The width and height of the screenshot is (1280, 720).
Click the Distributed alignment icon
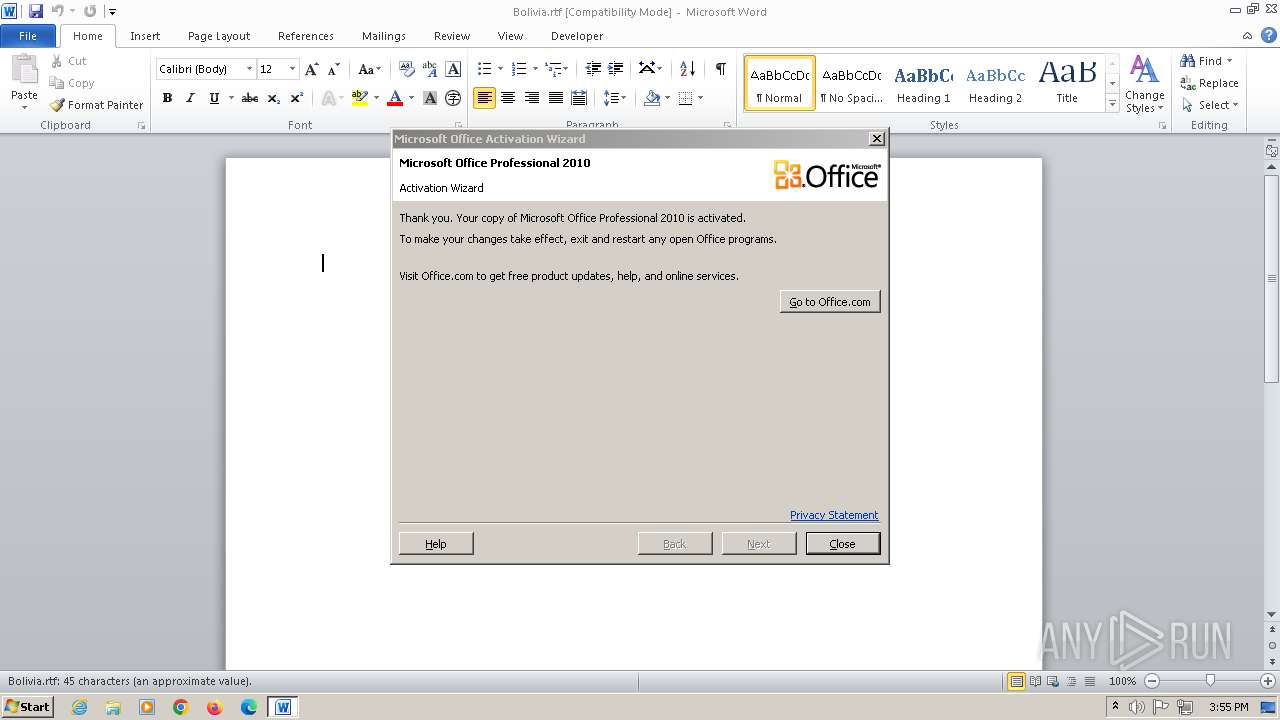578,98
